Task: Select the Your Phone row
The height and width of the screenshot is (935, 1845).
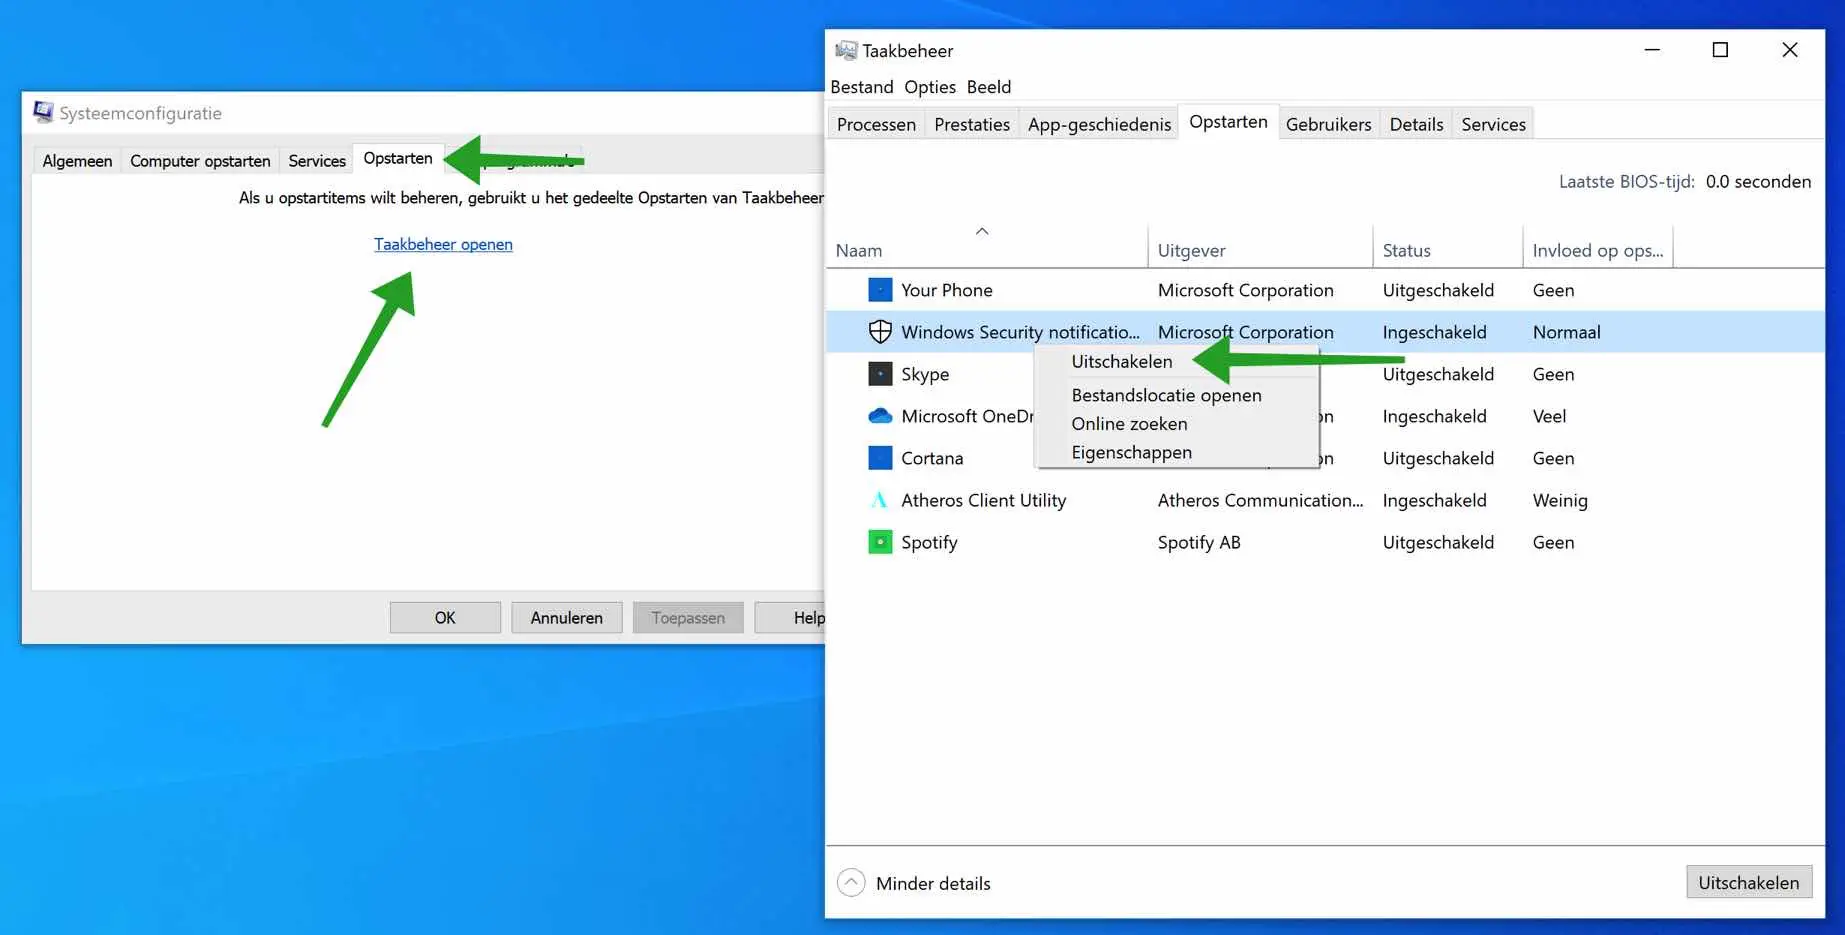Action: click(x=1325, y=290)
